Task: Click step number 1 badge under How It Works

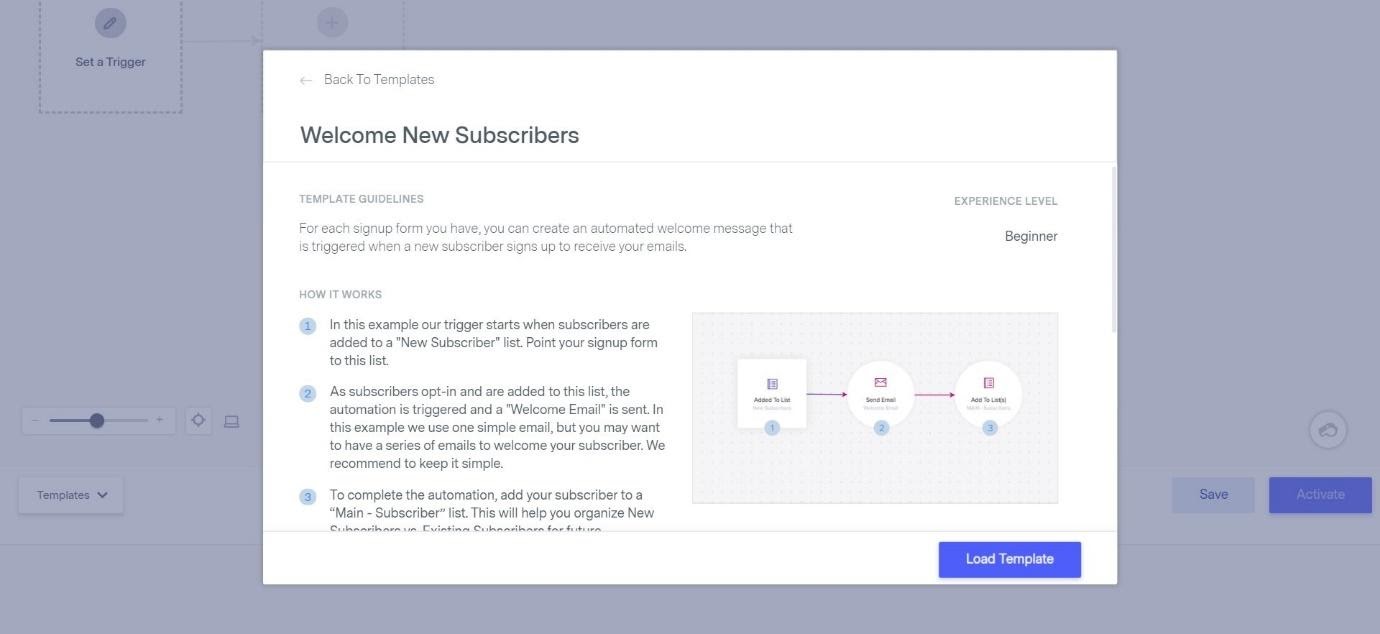Action: pyautogui.click(x=308, y=326)
